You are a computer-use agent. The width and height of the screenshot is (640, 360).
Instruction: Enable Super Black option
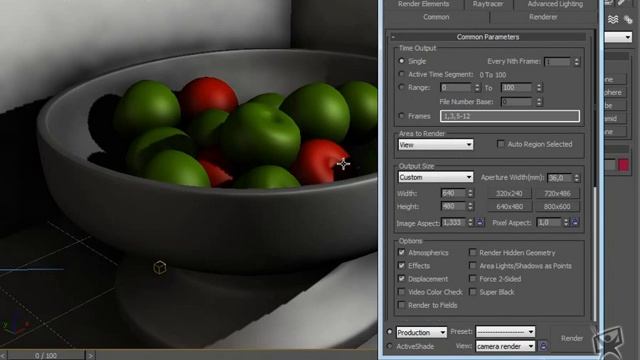pos(473,292)
